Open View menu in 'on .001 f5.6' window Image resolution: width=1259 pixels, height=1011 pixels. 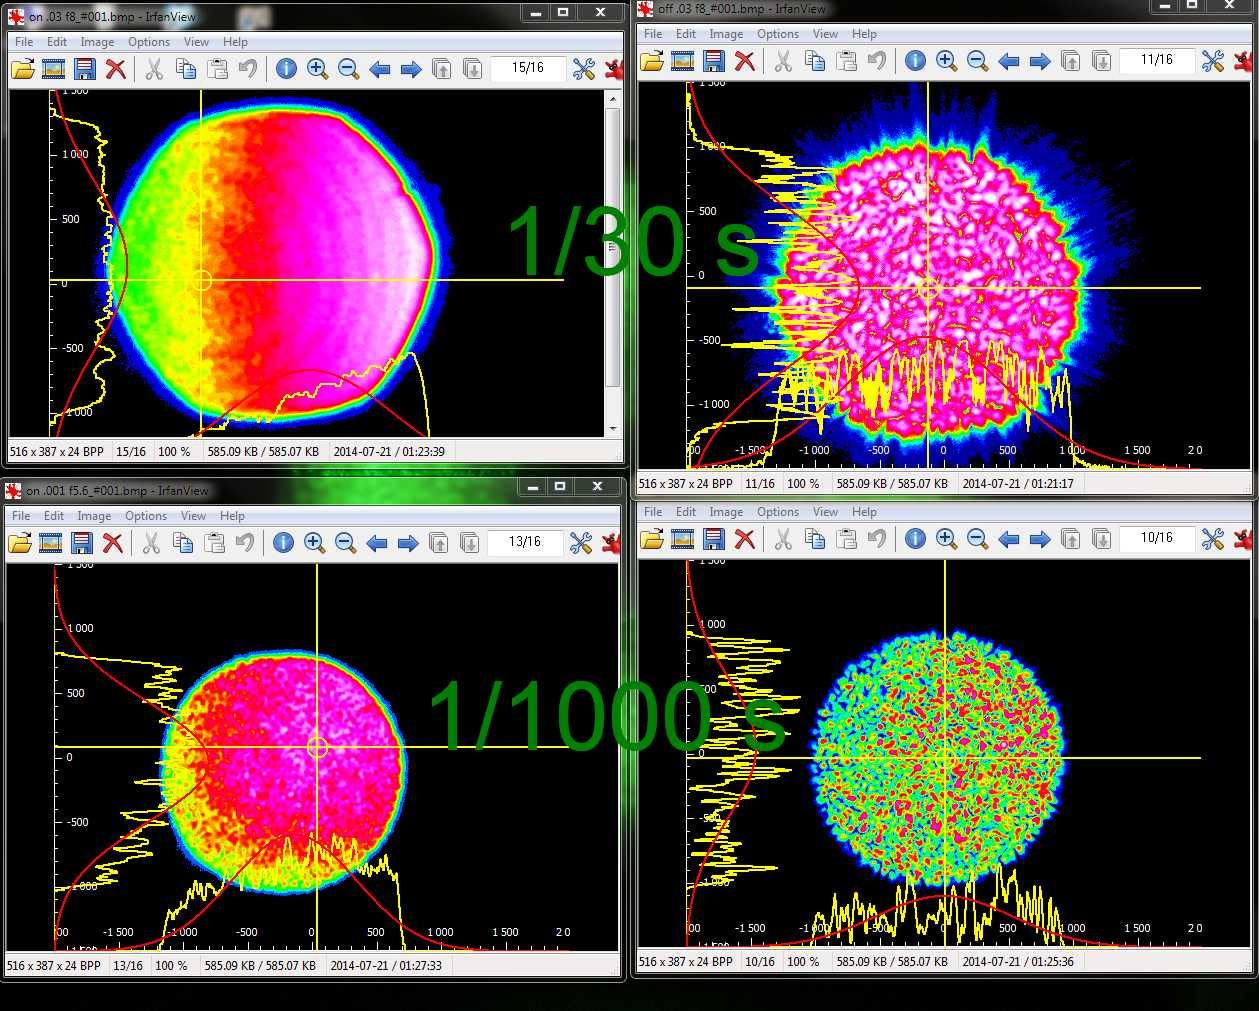pos(193,516)
